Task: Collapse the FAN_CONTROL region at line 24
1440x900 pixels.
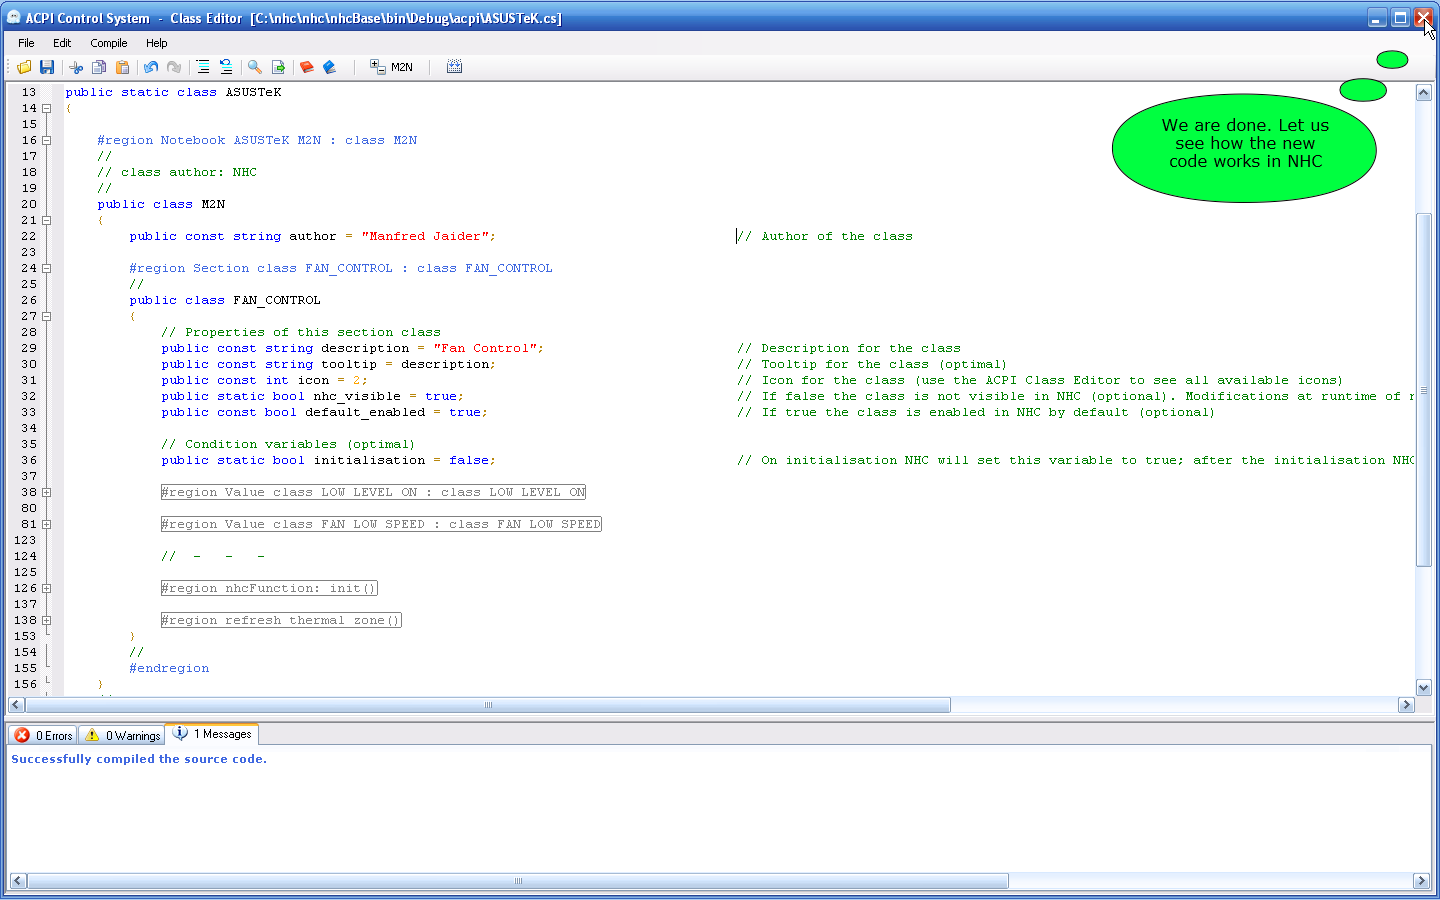Action: (x=46, y=268)
